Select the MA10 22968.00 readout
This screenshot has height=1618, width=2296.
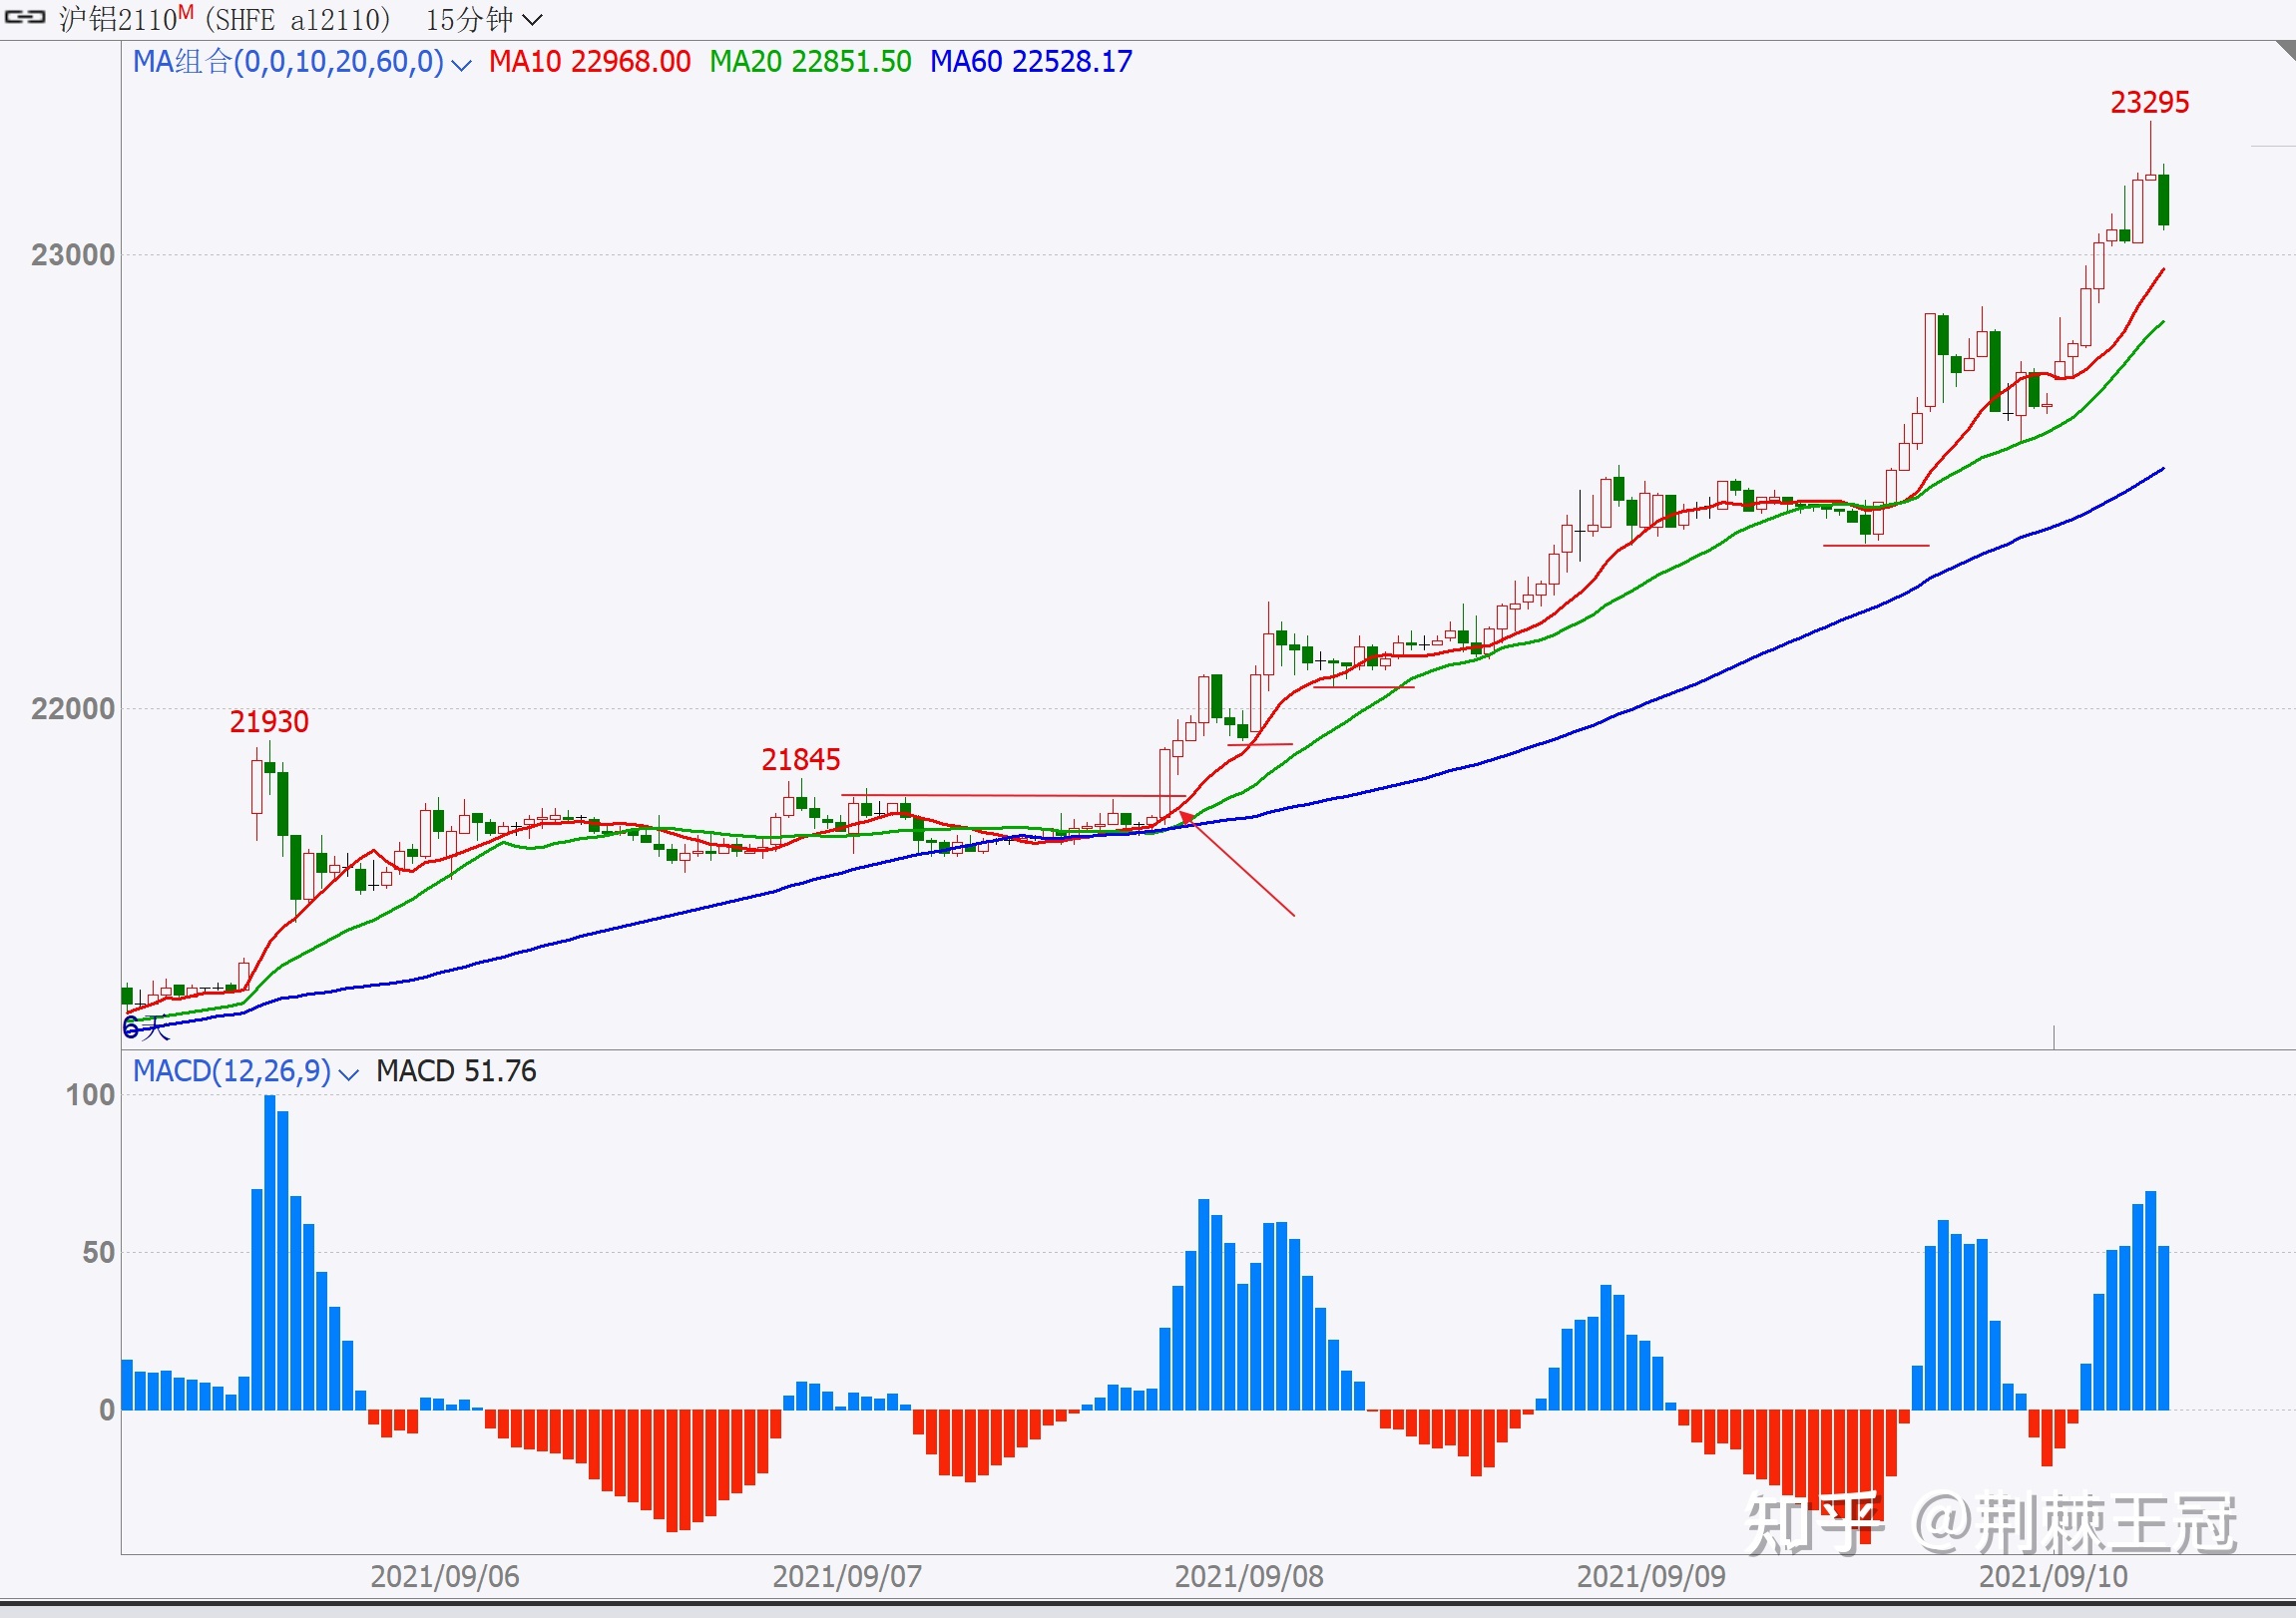(x=589, y=62)
